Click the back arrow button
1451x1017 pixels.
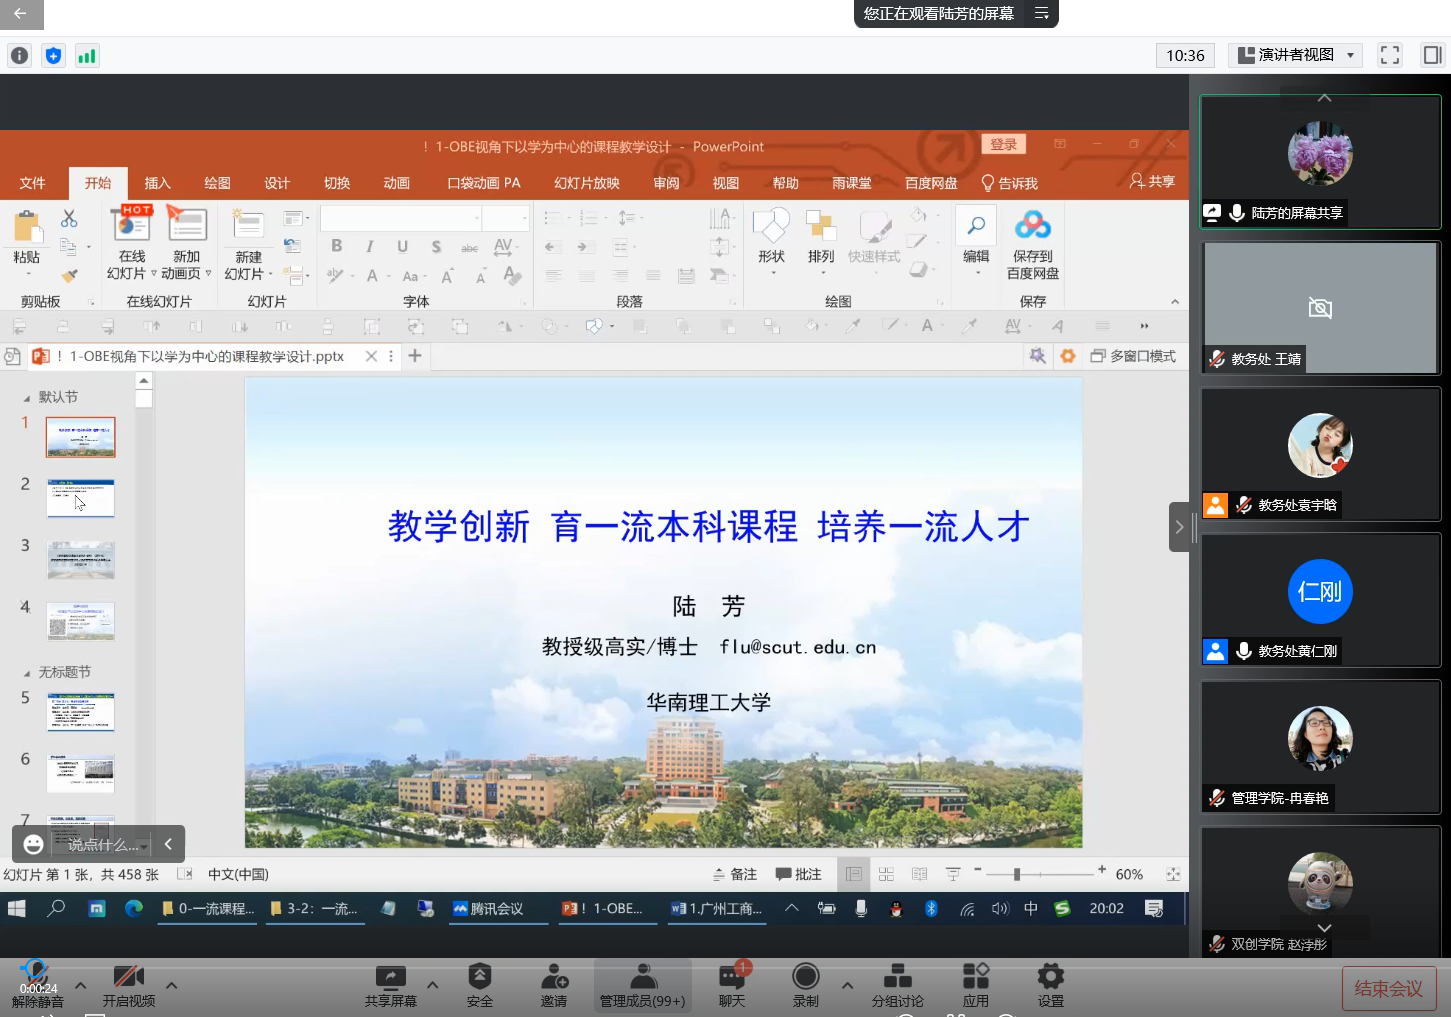coord(21,14)
